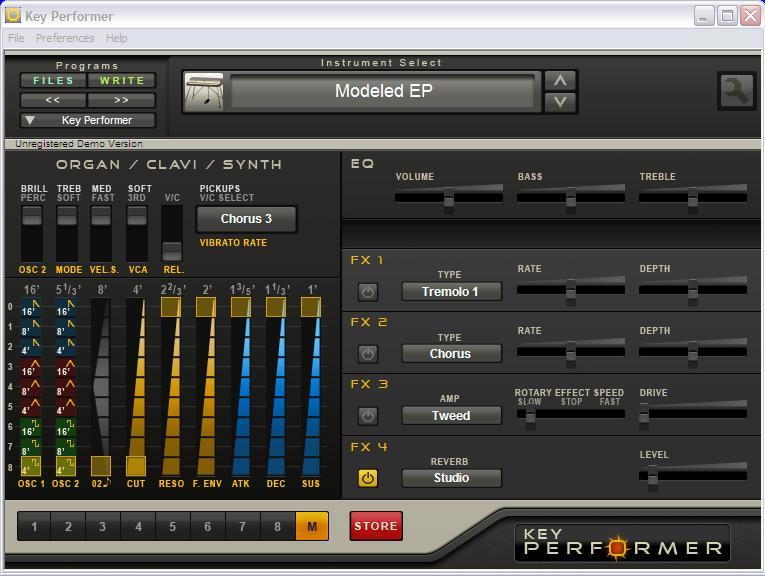This screenshot has width=765, height=576.
Task: Select preset slot 5
Action: click(x=173, y=526)
